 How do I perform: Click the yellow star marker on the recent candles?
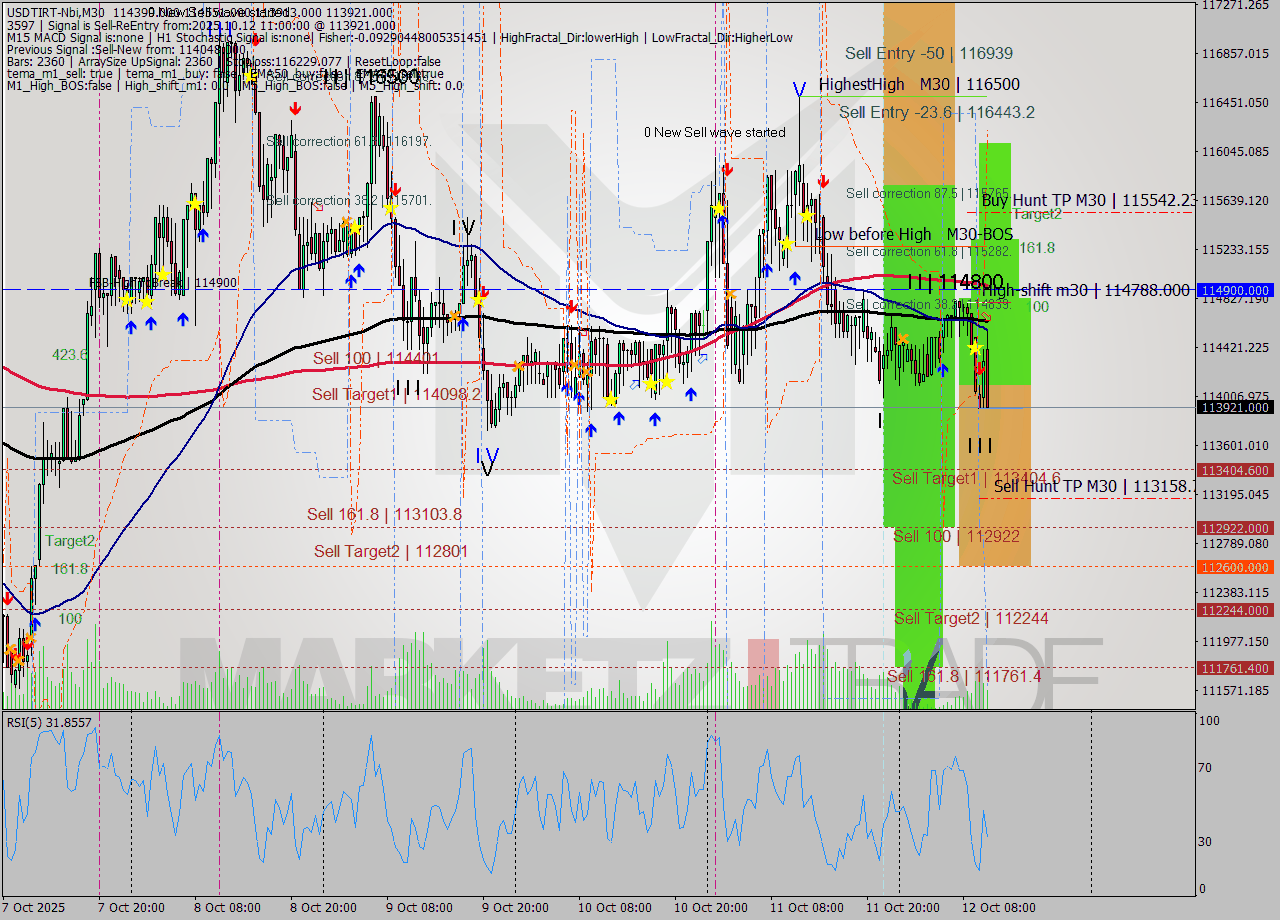click(976, 347)
